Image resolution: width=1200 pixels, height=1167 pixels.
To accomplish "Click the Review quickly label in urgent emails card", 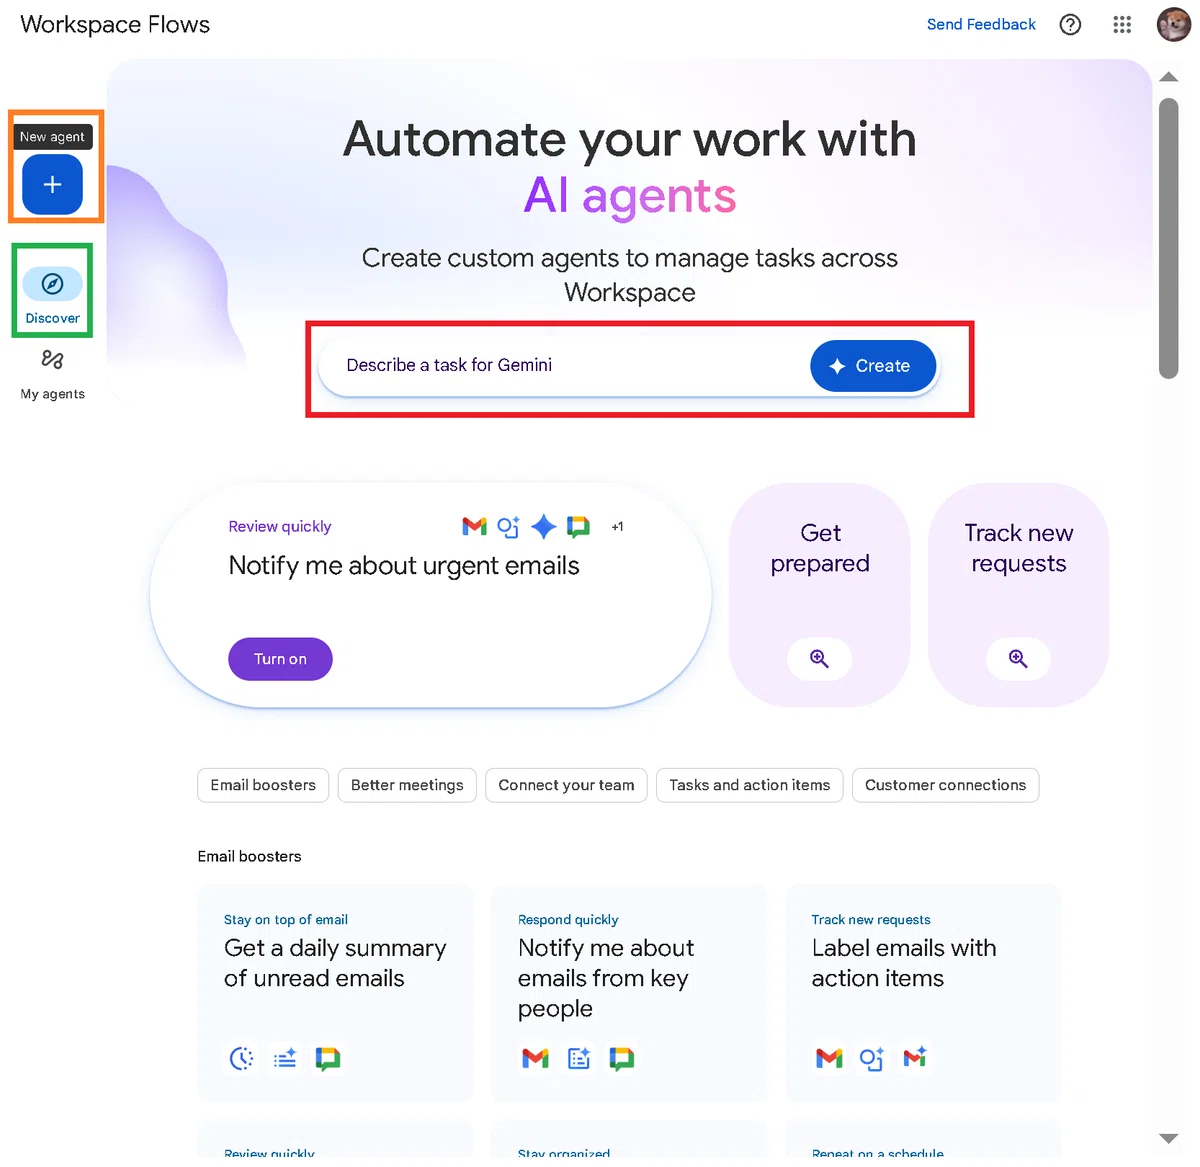I will (279, 526).
